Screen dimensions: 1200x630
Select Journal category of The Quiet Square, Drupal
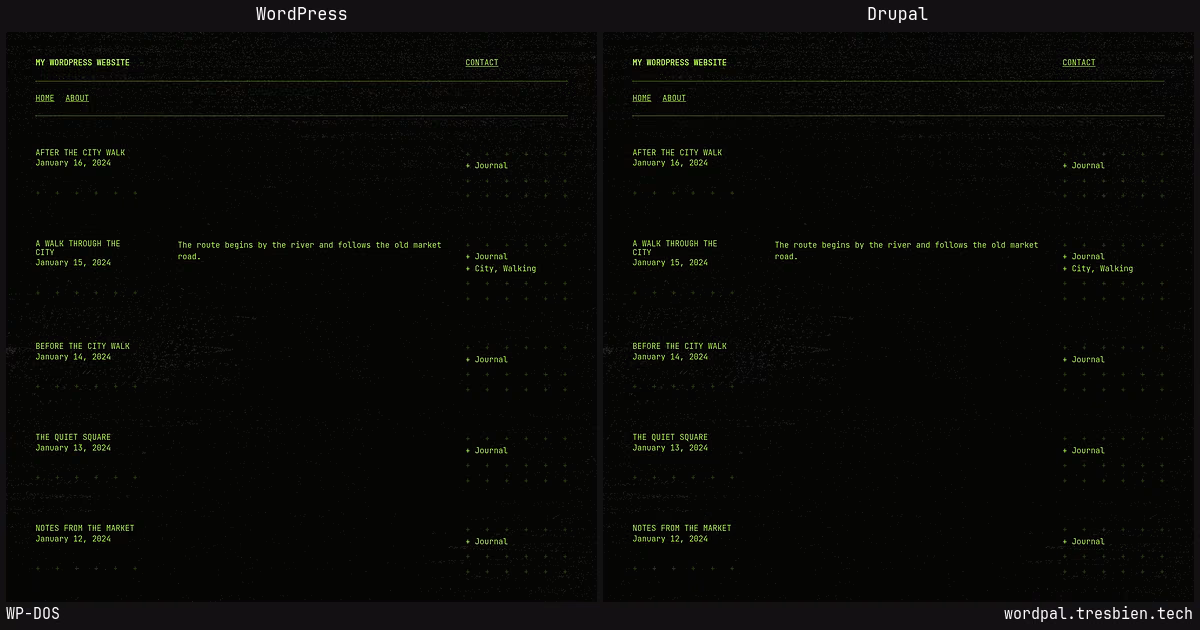tap(1088, 450)
